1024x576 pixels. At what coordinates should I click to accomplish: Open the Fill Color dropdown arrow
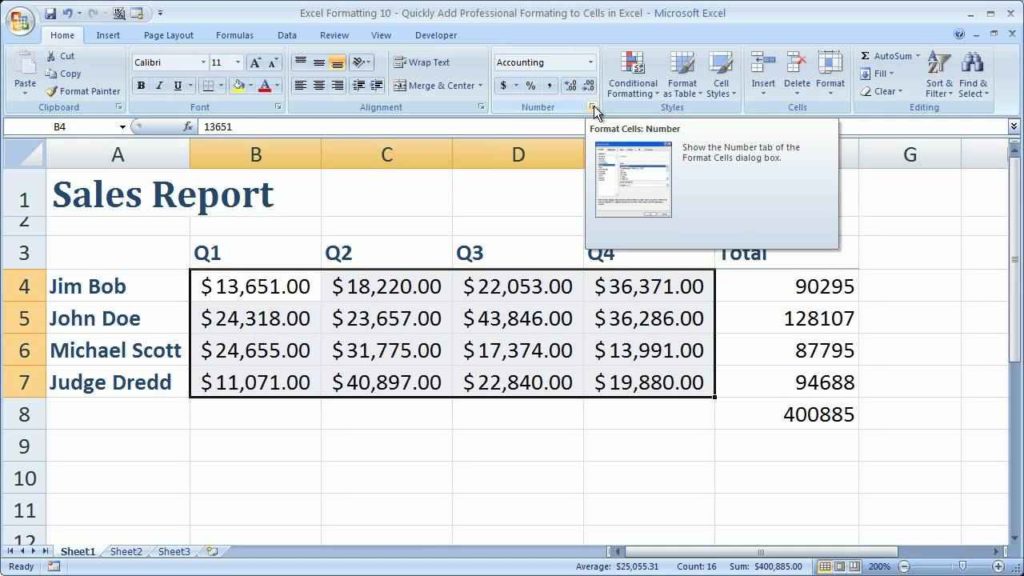pyautogui.click(x=252, y=84)
